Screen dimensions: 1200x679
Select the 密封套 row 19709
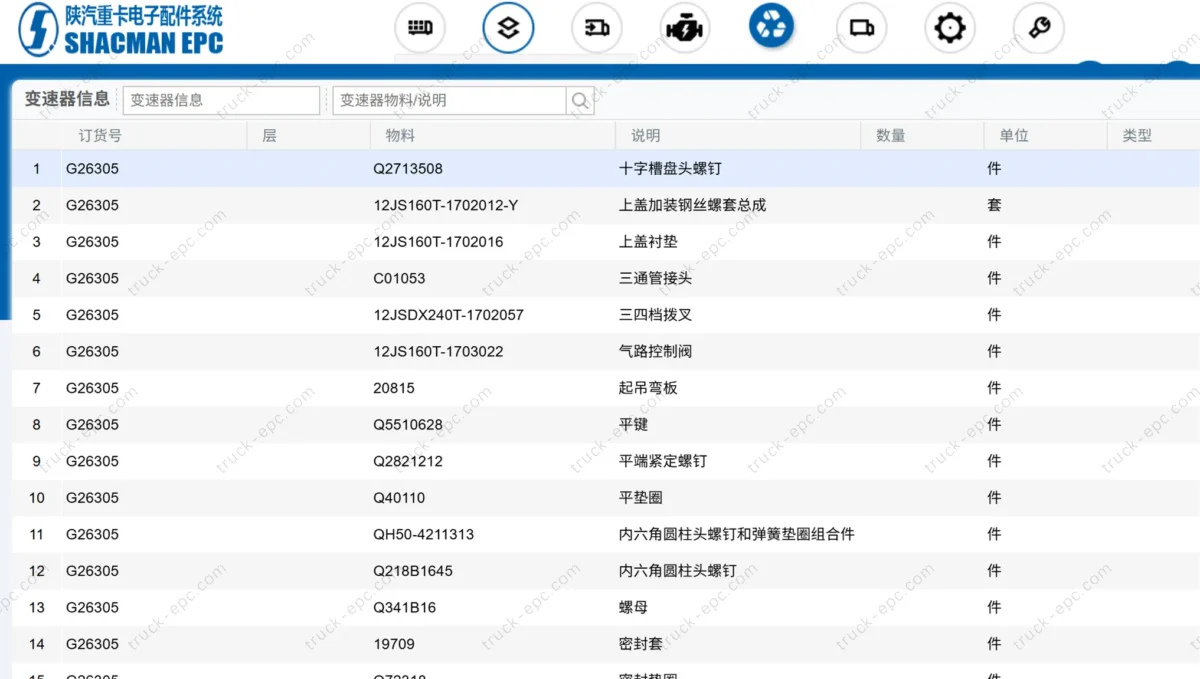(x=394, y=644)
